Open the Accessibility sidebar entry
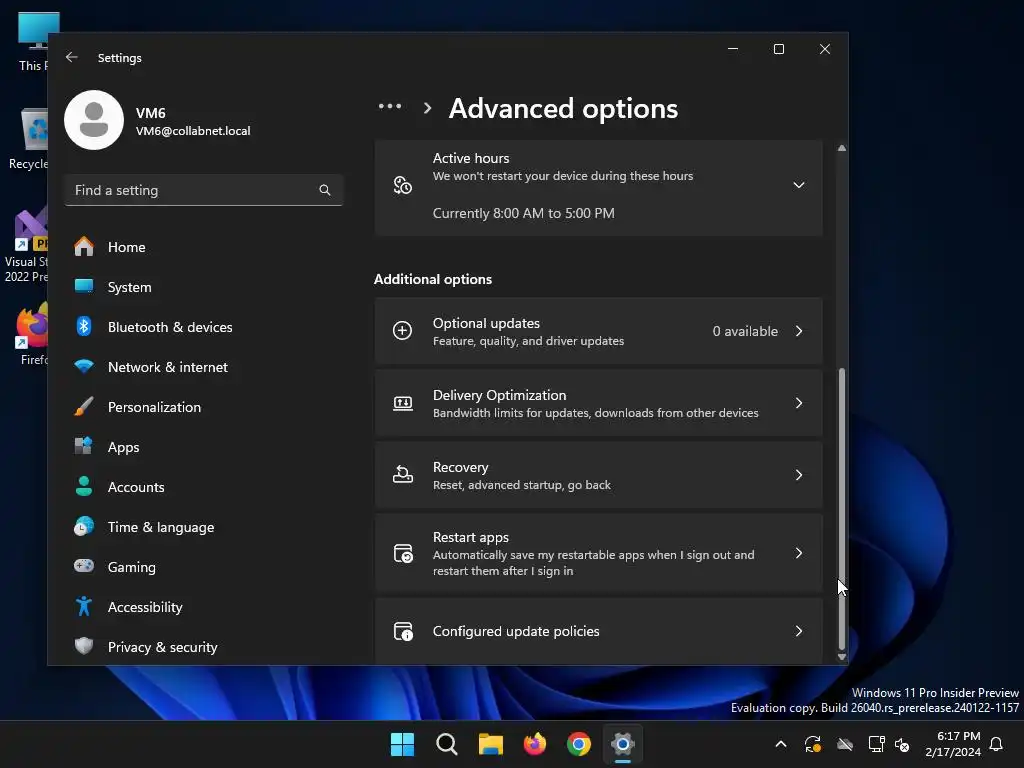Viewport: 1024px width, 768px height. pyautogui.click(x=204, y=607)
